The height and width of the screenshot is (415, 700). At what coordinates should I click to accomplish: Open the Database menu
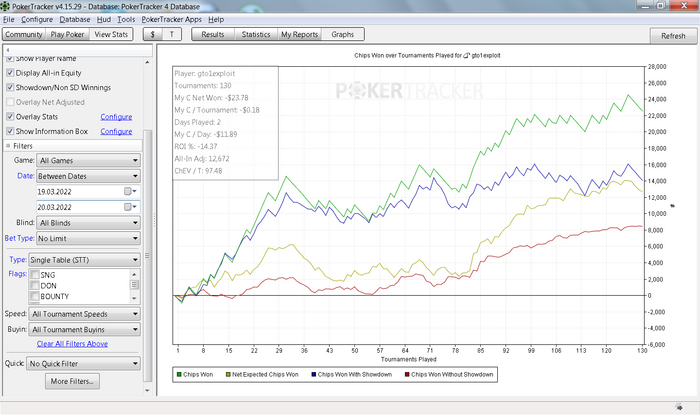pyautogui.click(x=75, y=20)
